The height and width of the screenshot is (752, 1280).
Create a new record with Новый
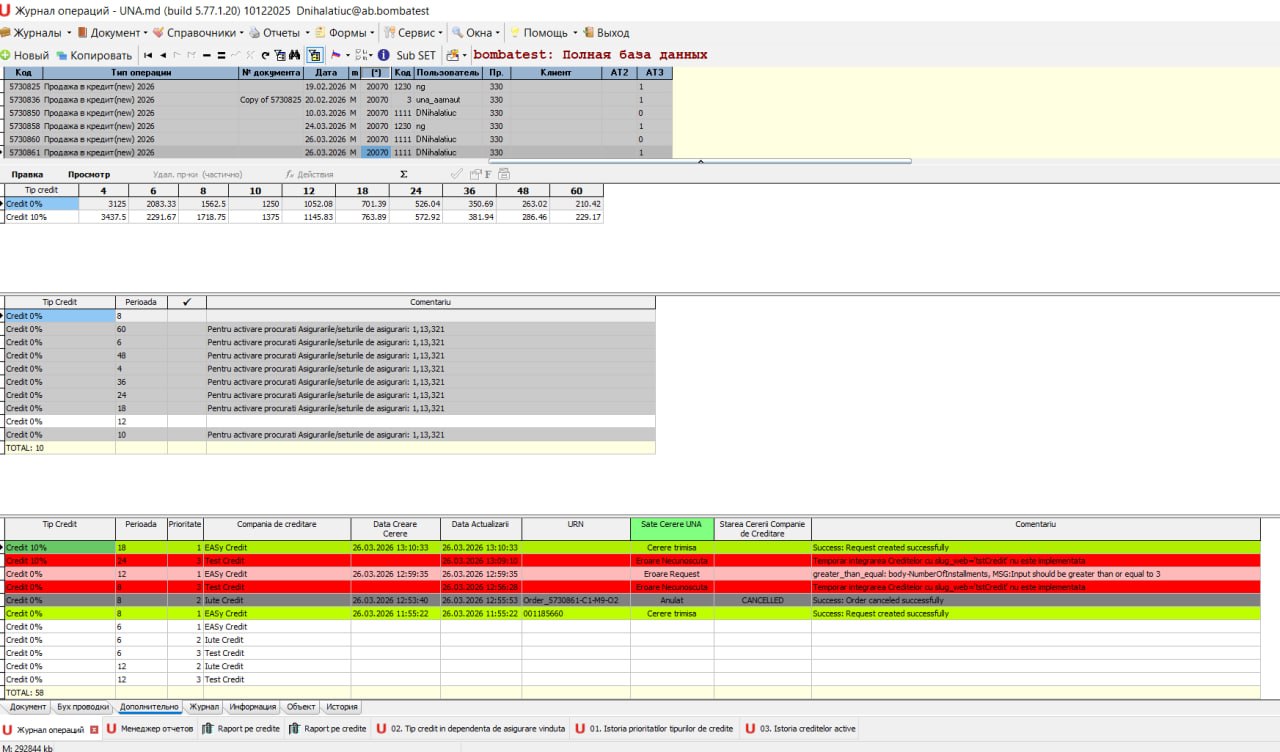point(25,55)
